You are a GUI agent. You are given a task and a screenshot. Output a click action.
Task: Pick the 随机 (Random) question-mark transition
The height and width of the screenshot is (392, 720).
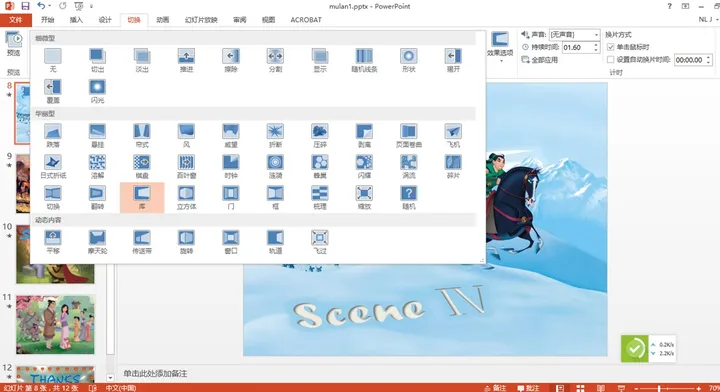click(409, 197)
